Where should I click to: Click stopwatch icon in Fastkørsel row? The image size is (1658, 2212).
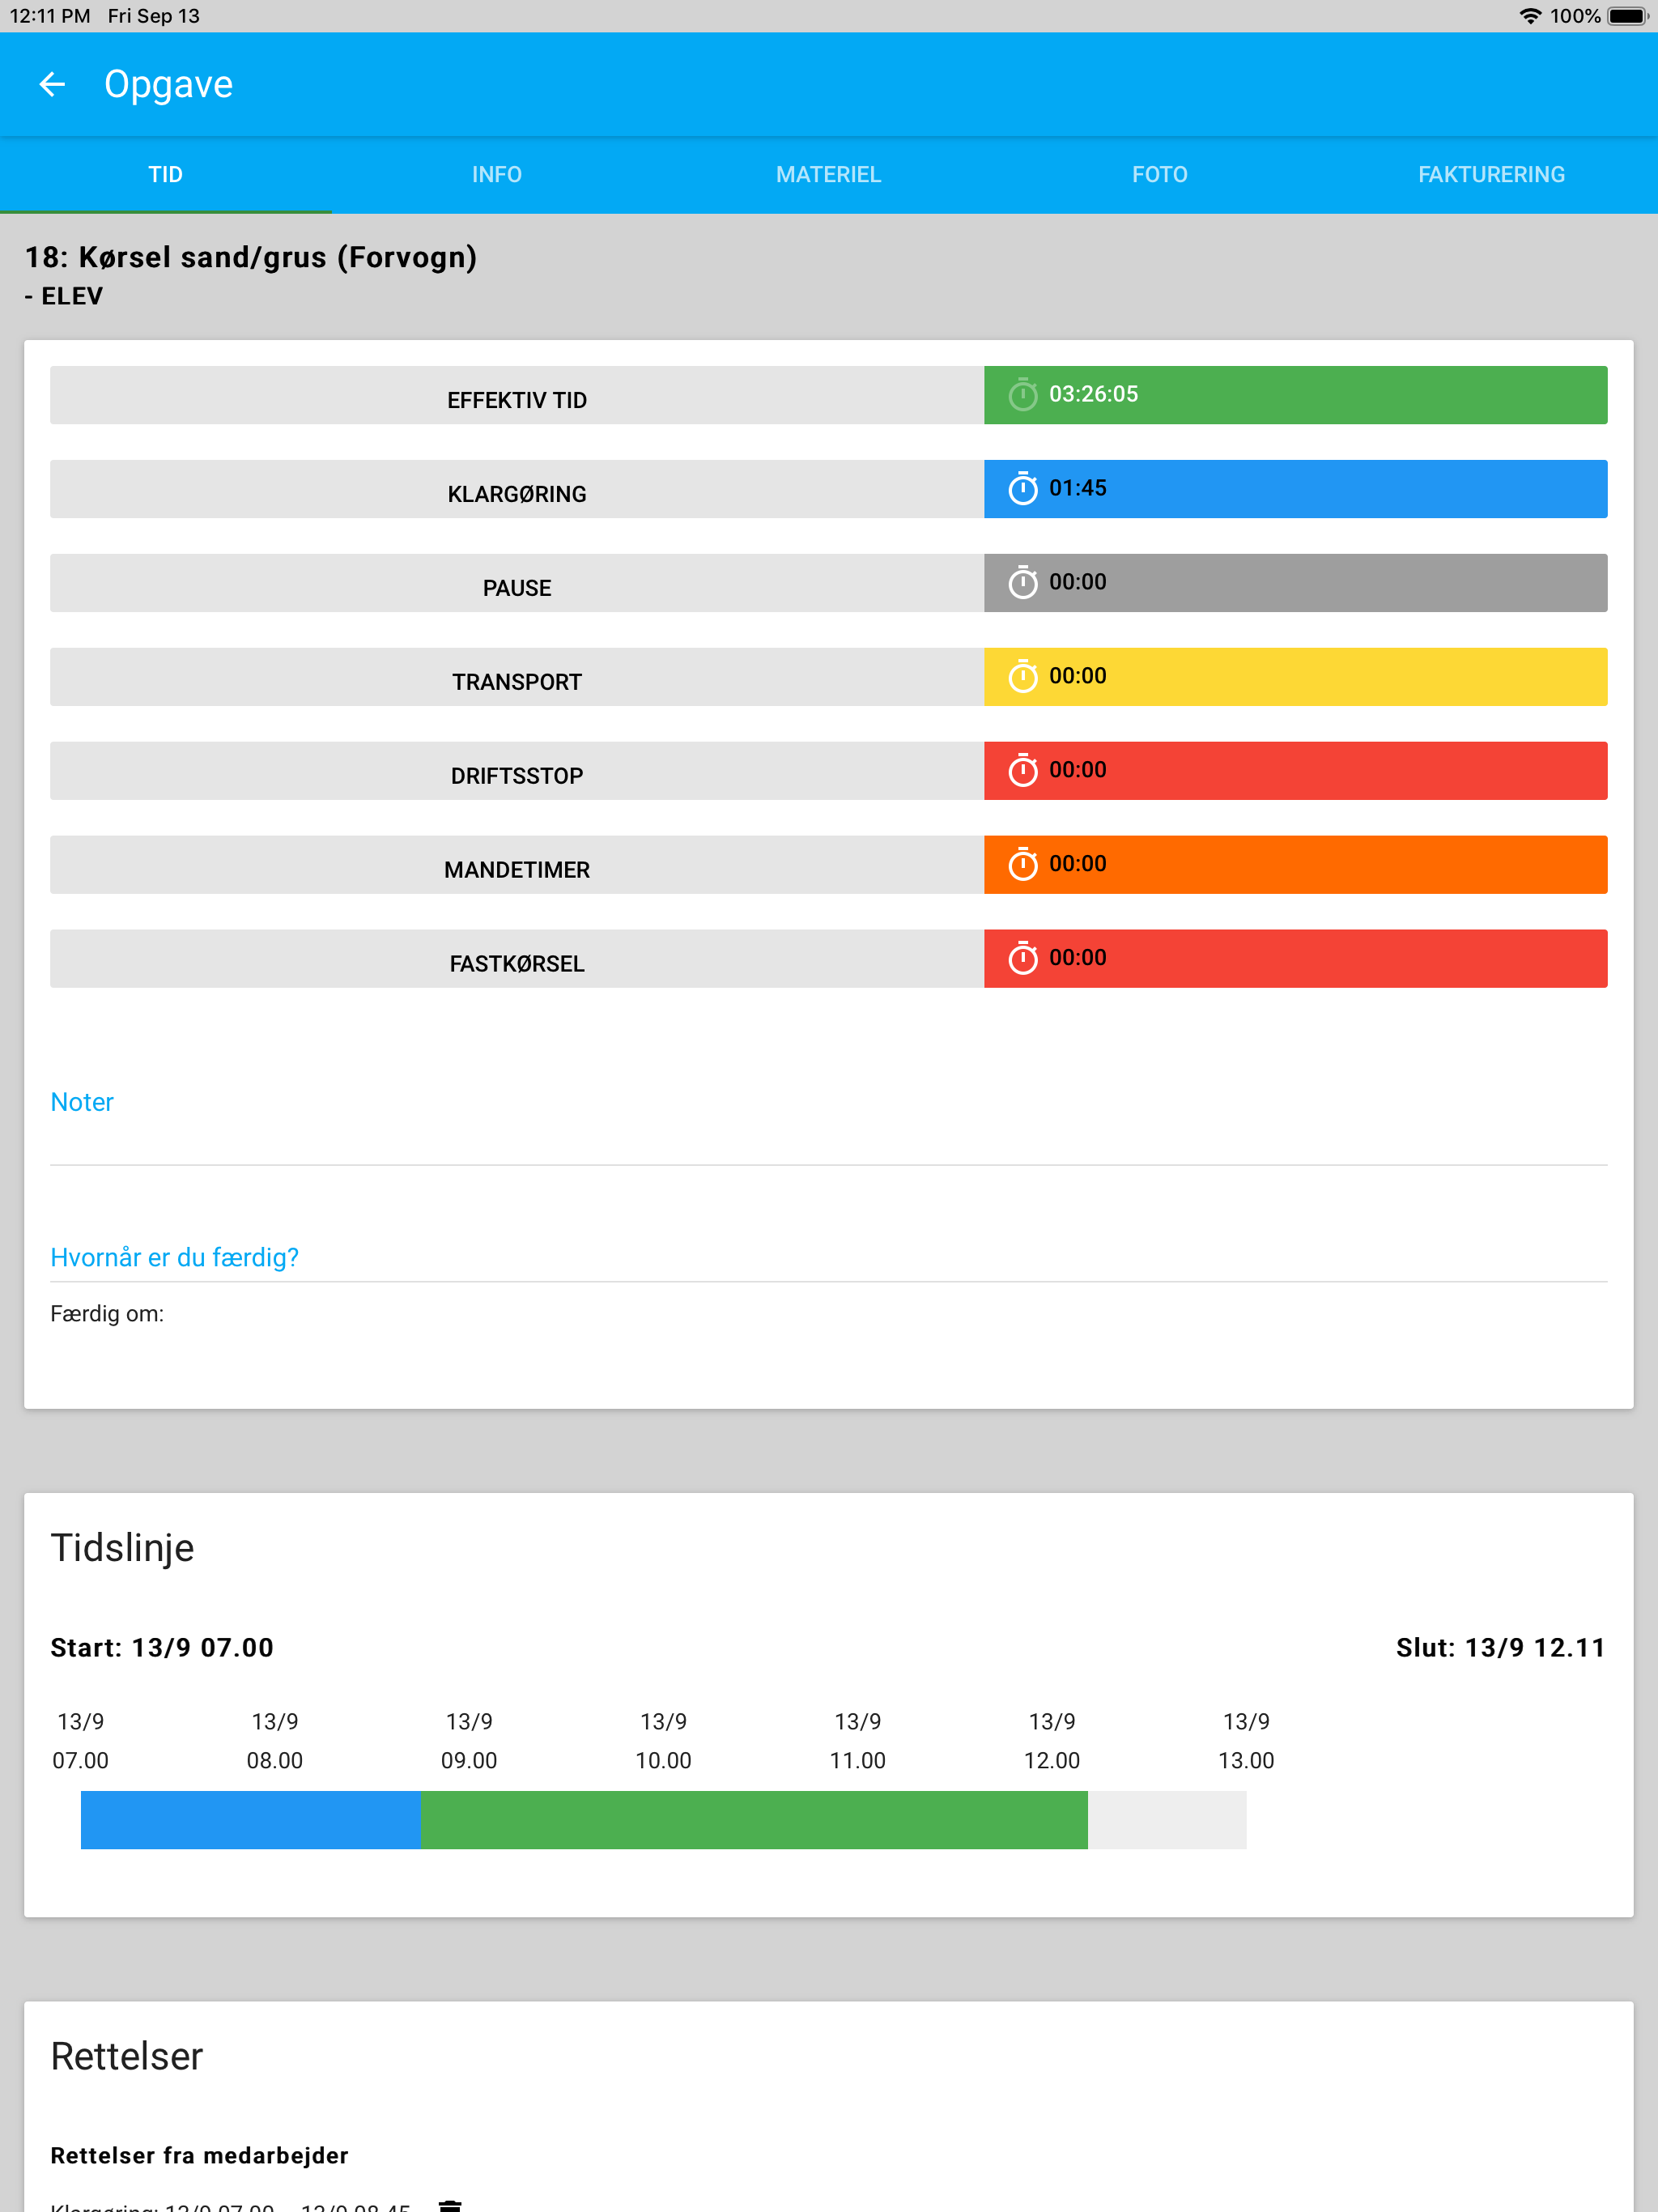pyautogui.click(x=1022, y=959)
